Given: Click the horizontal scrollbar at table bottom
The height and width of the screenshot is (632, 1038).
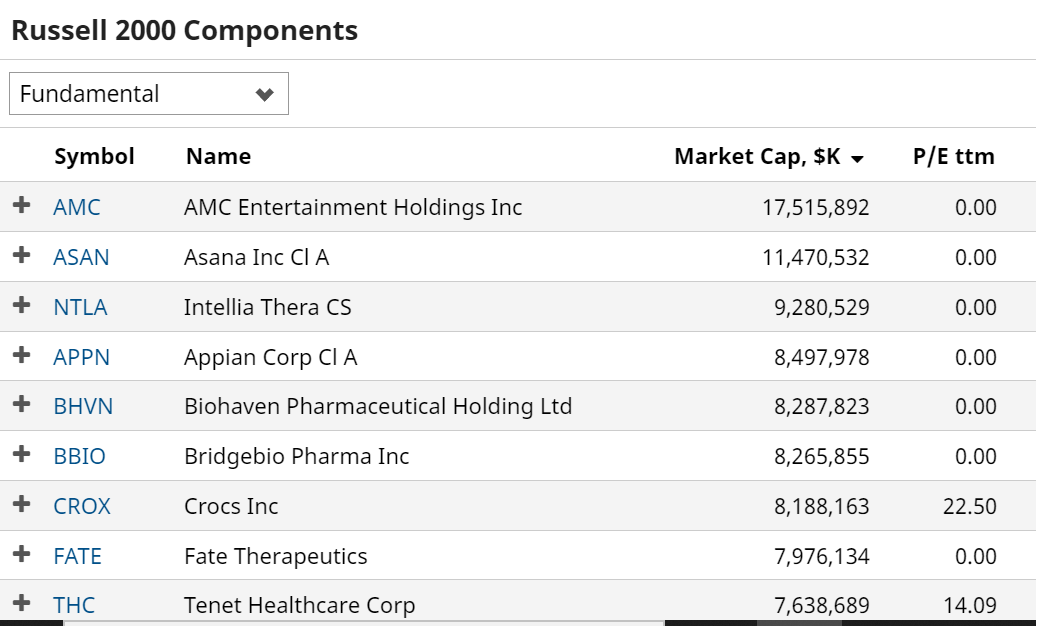Looking at the screenshot, I should (518, 623).
